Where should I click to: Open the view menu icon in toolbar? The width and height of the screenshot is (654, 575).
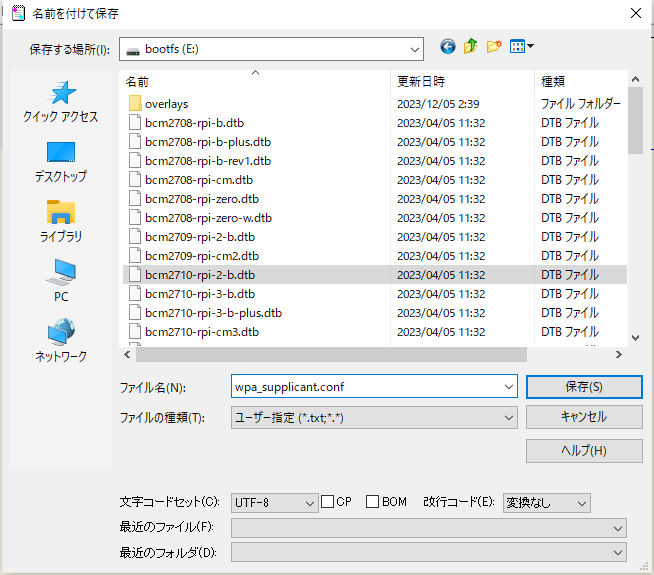(x=521, y=46)
